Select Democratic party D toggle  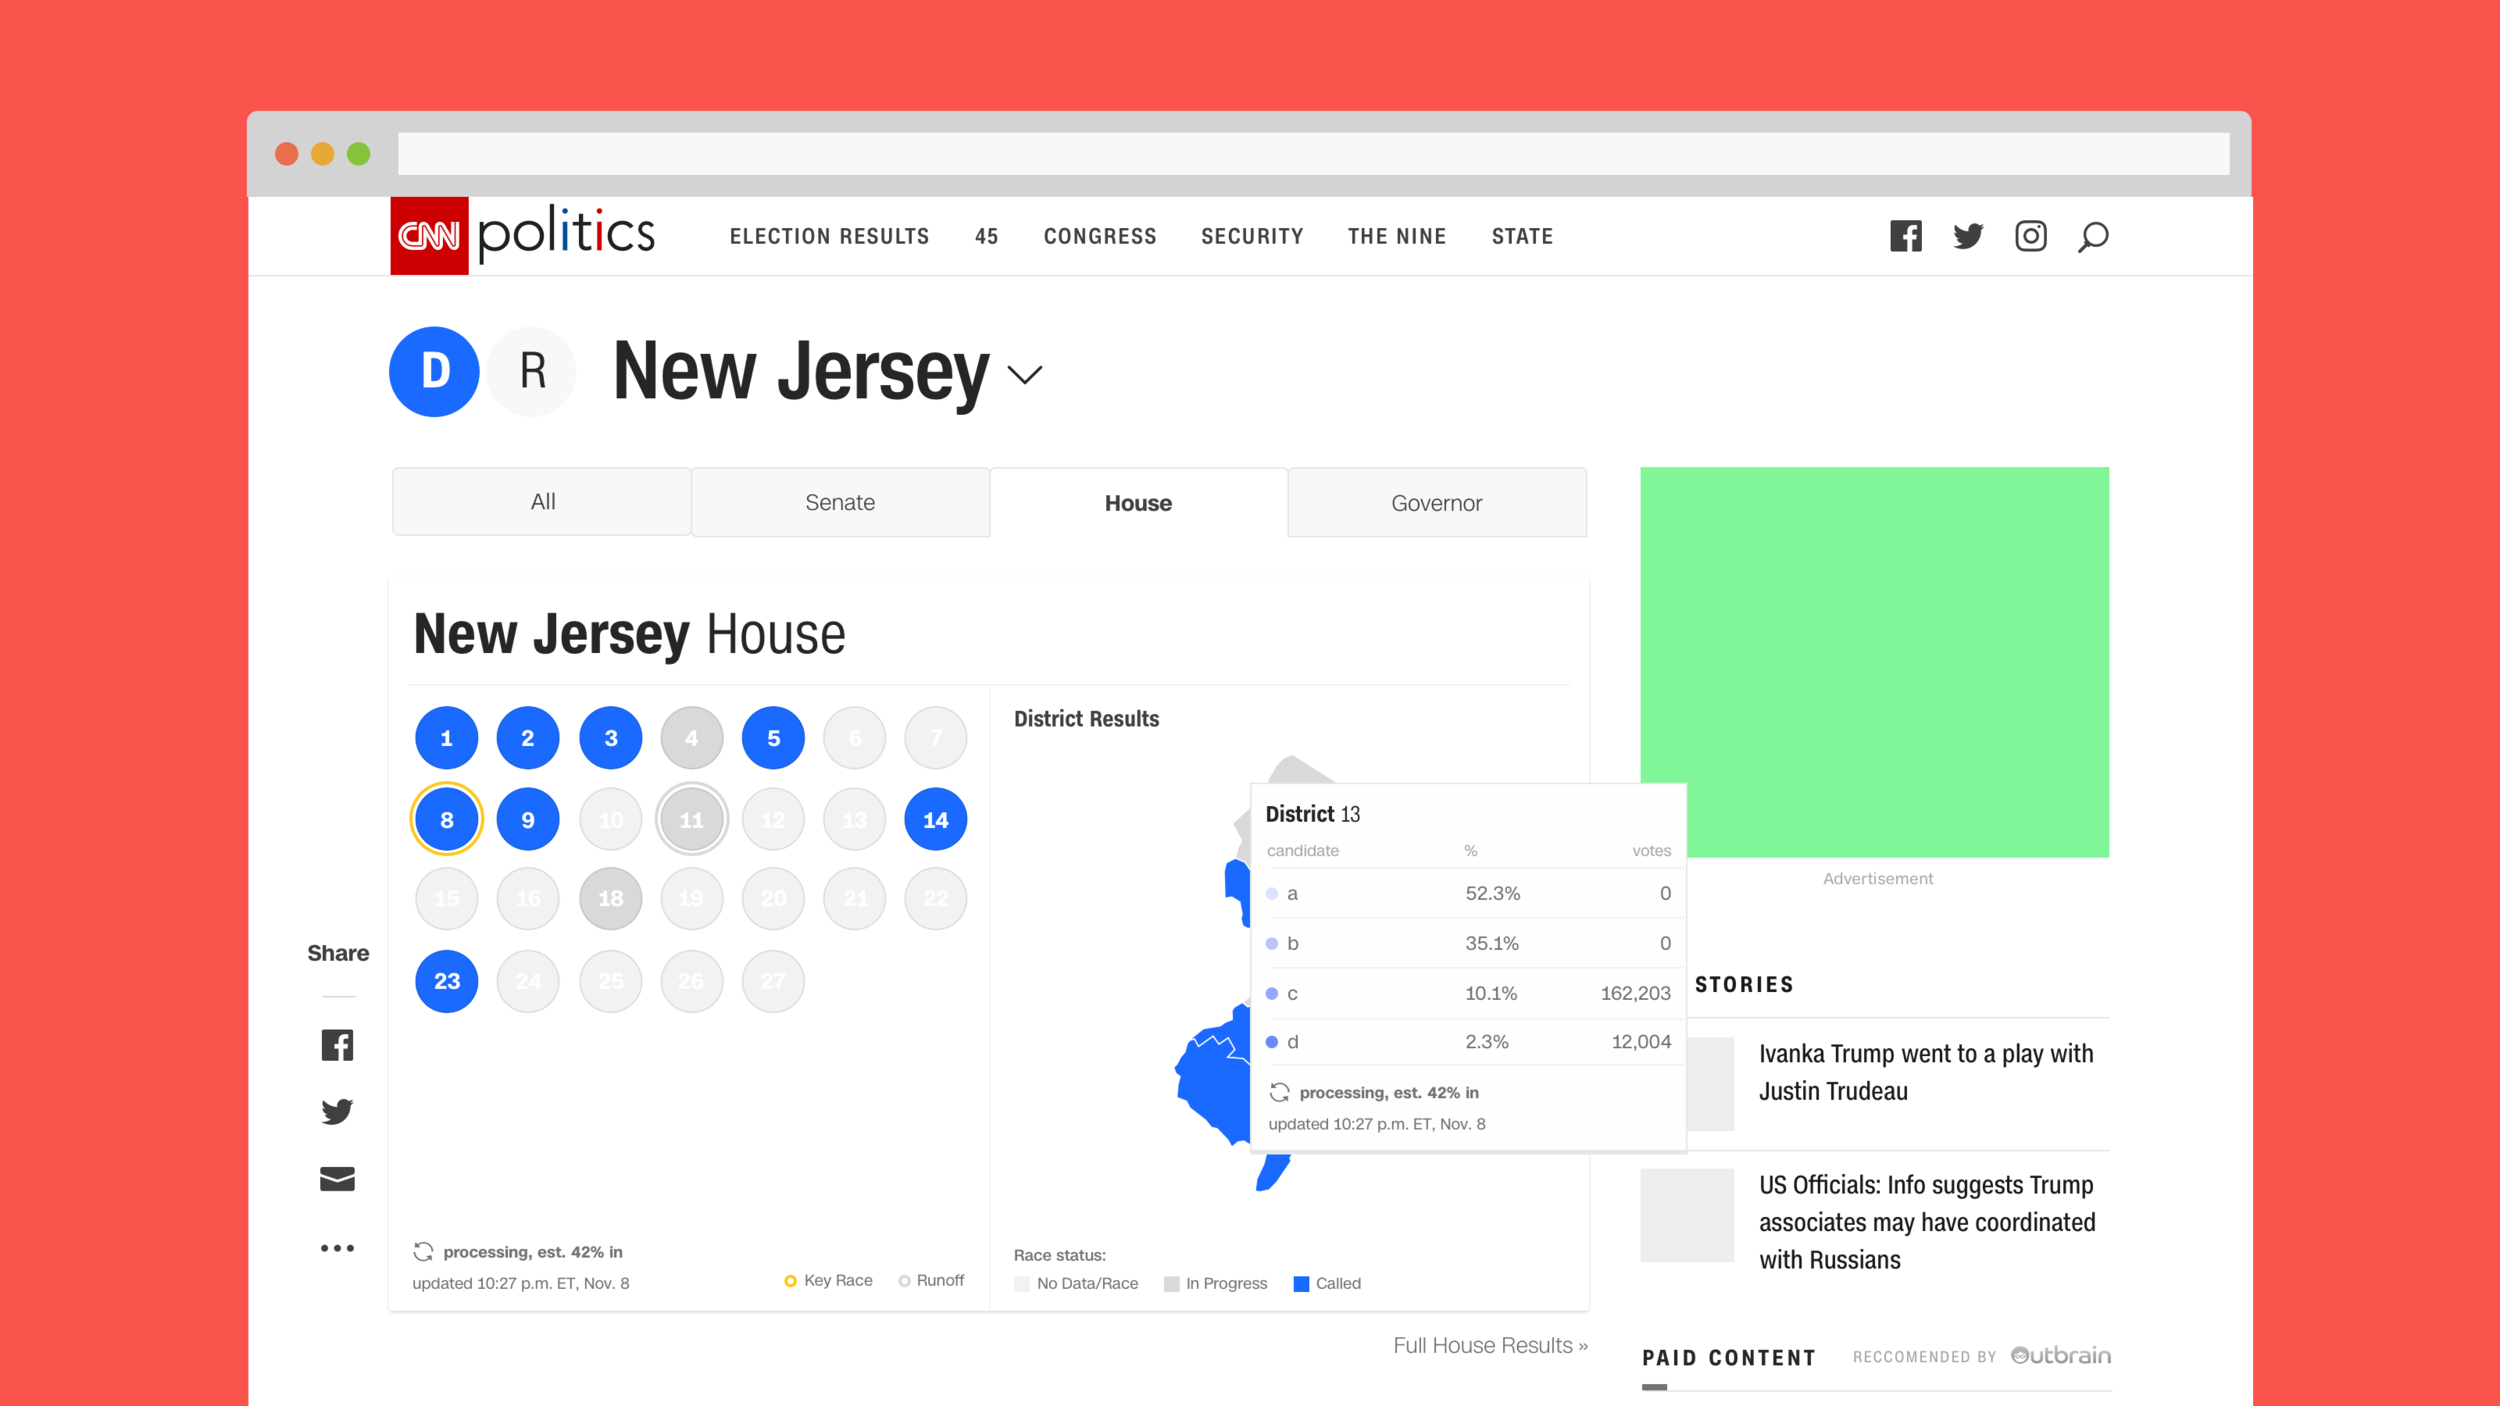(434, 372)
